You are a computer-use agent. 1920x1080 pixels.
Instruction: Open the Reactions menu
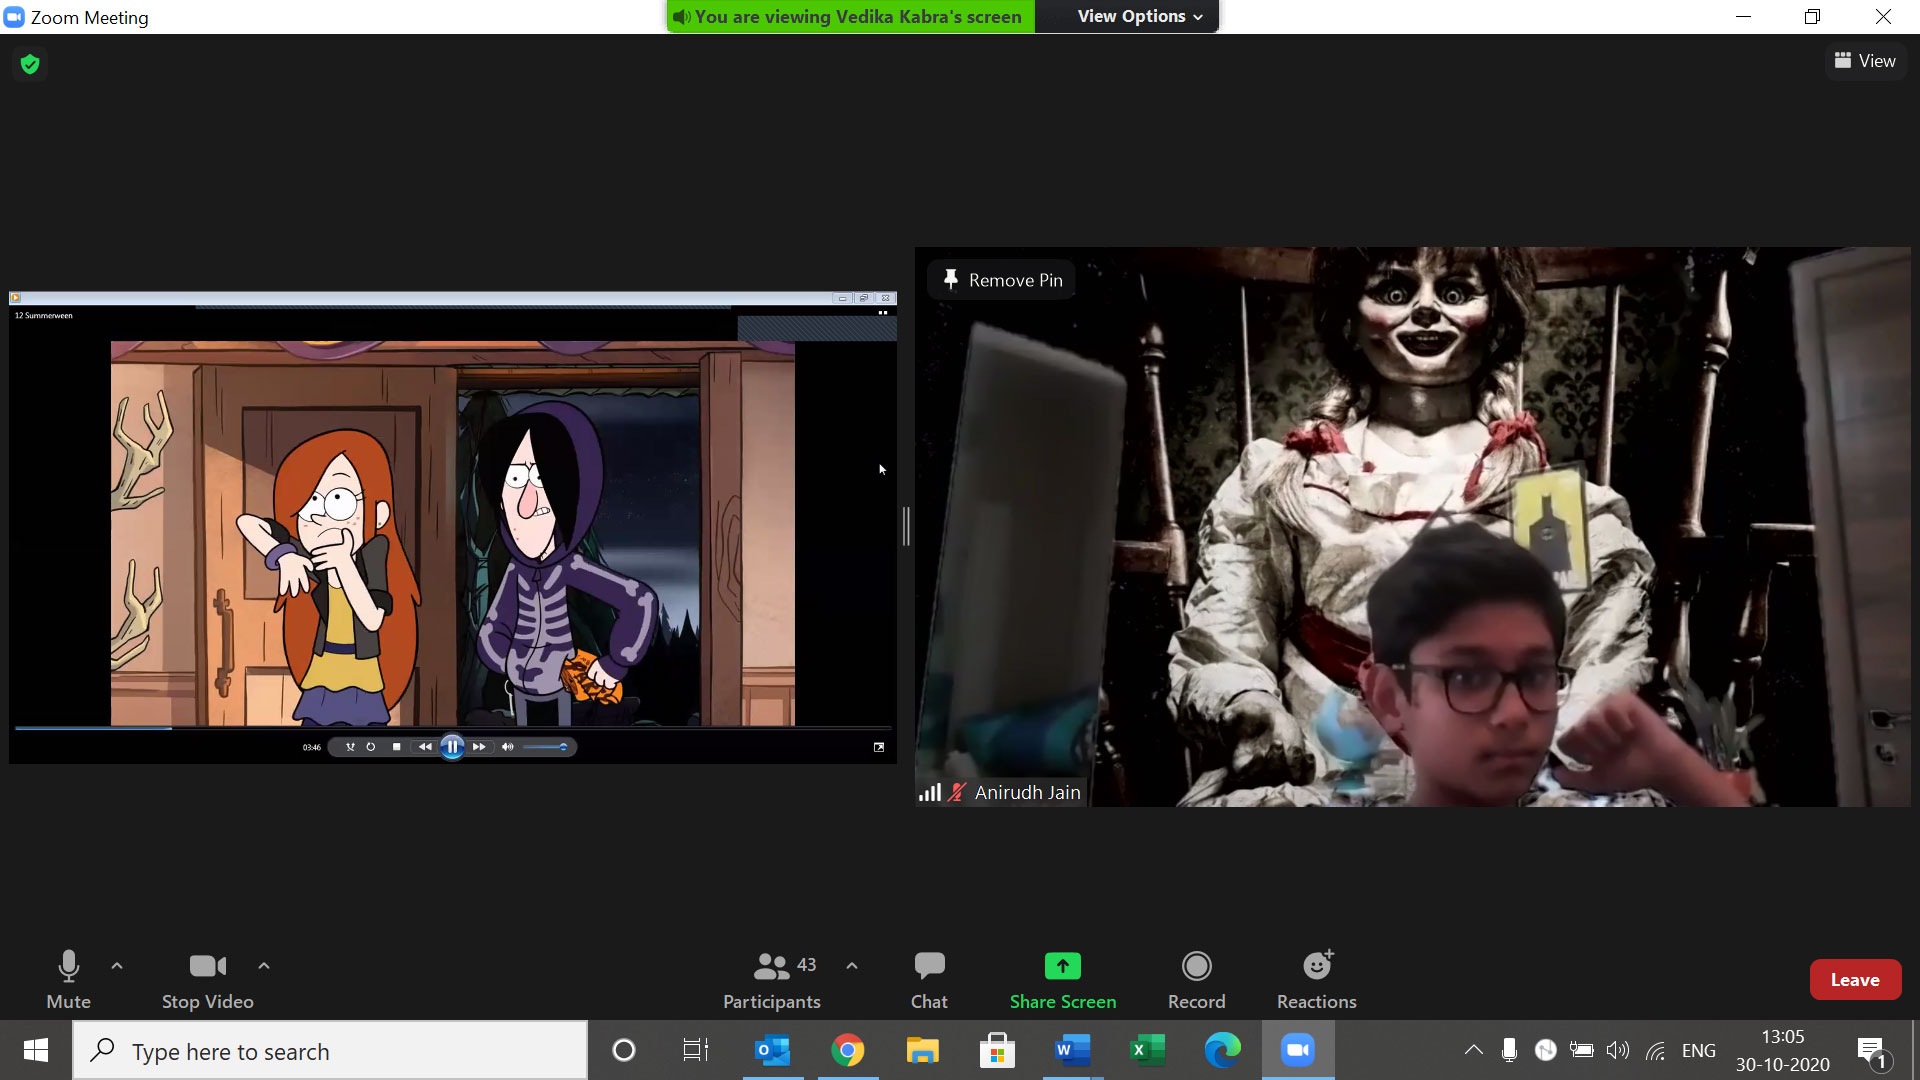click(x=1317, y=979)
